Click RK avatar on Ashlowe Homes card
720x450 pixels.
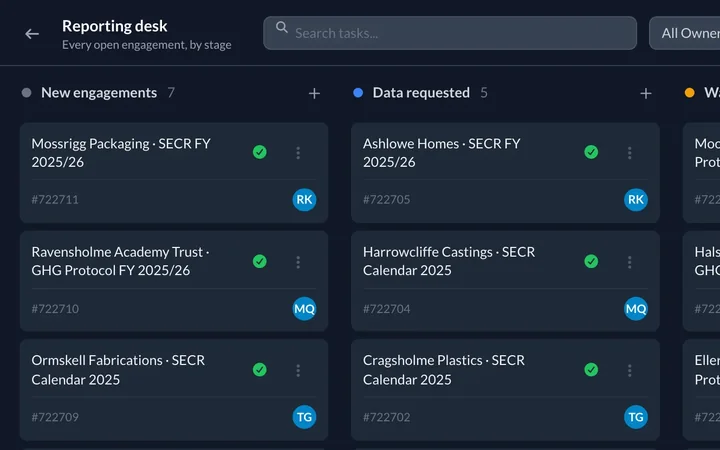click(x=636, y=200)
